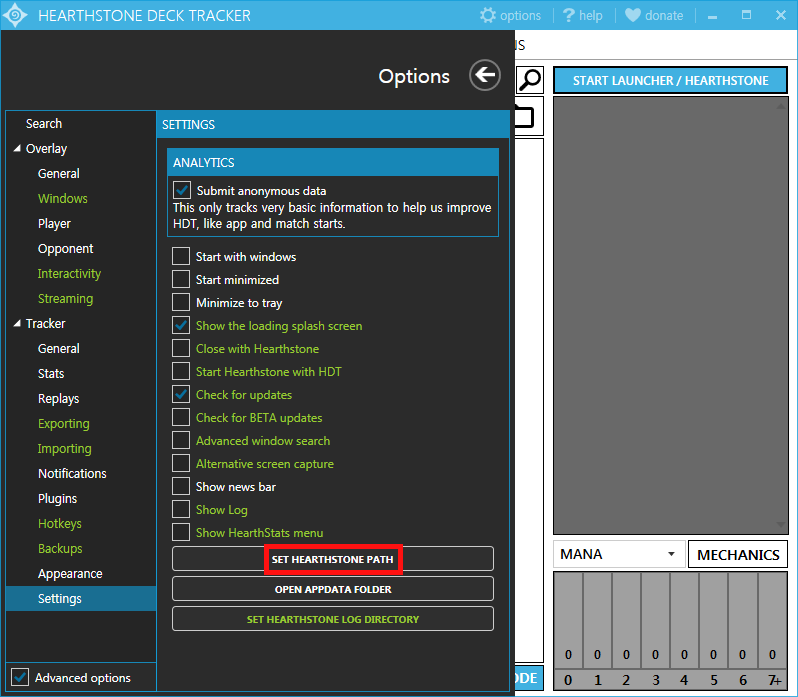This screenshot has height=697, width=798.
Task: Click Open AppData Folder button
Action: (x=333, y=589)
